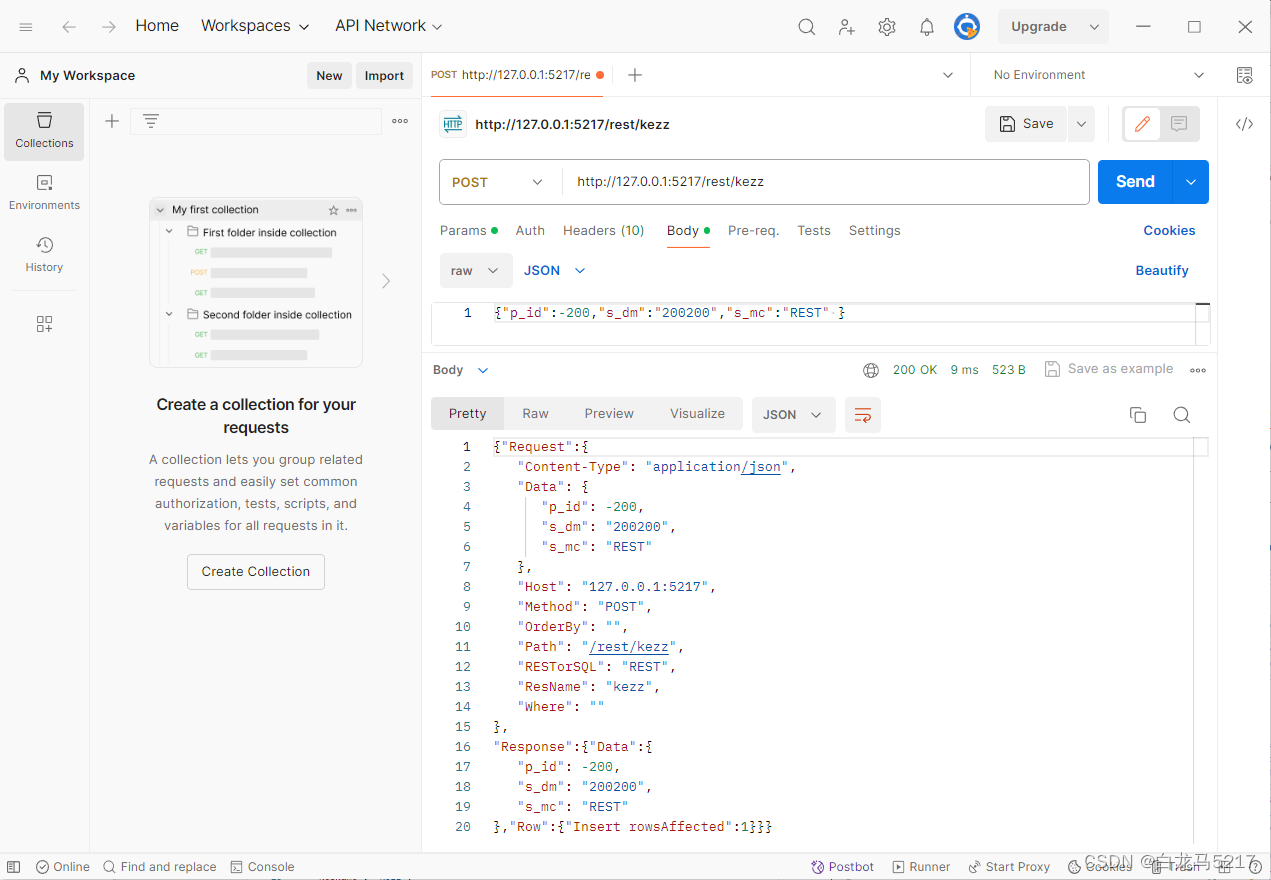Open Tests tab

[814, 230]
